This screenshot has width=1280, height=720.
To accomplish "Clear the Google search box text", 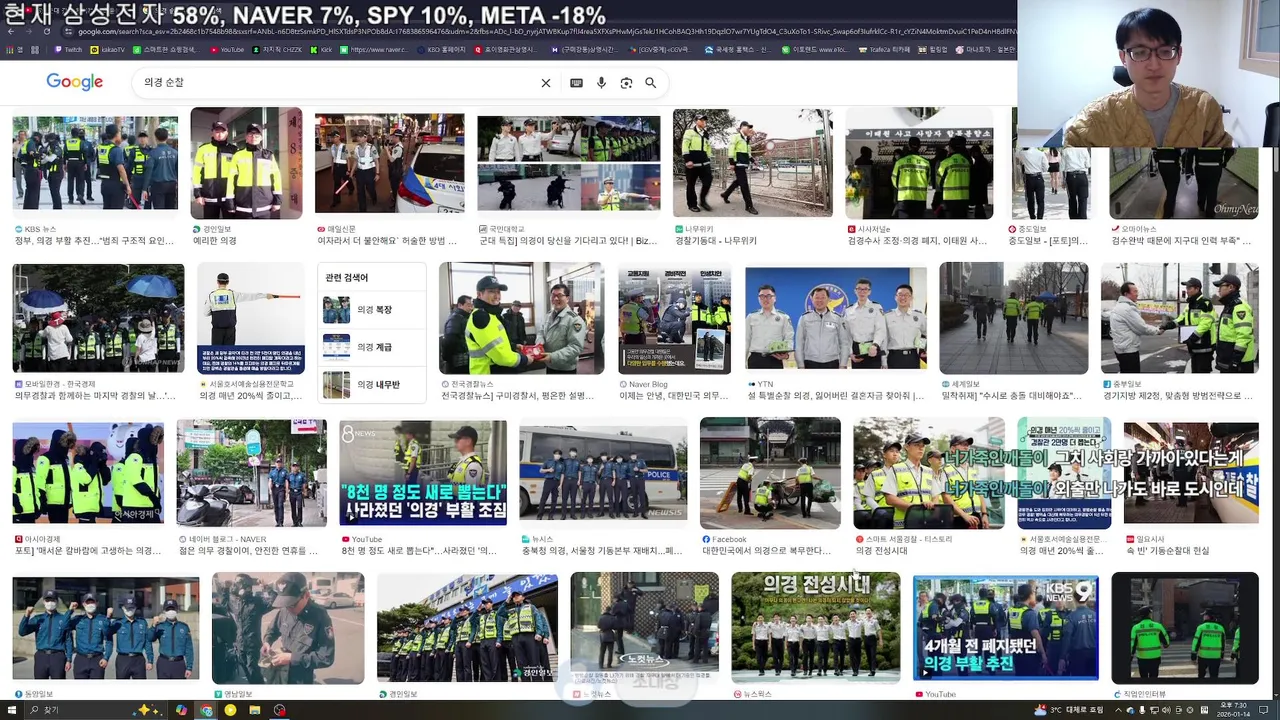I will tap(546, 83).
